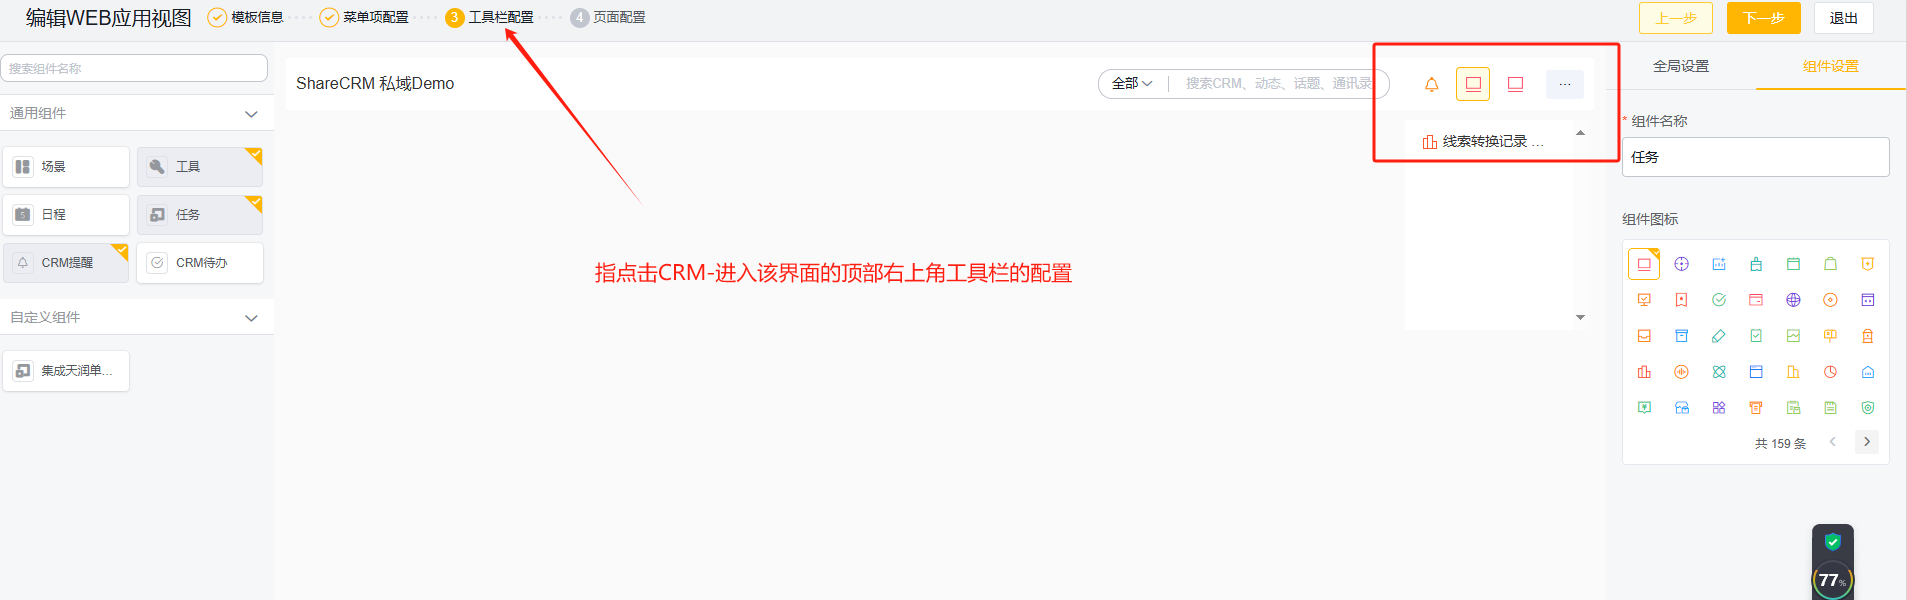Screen dimensions: 1907x600
Task: Pick the pencil edit icon in the grid
Action: coord(1718,336)
